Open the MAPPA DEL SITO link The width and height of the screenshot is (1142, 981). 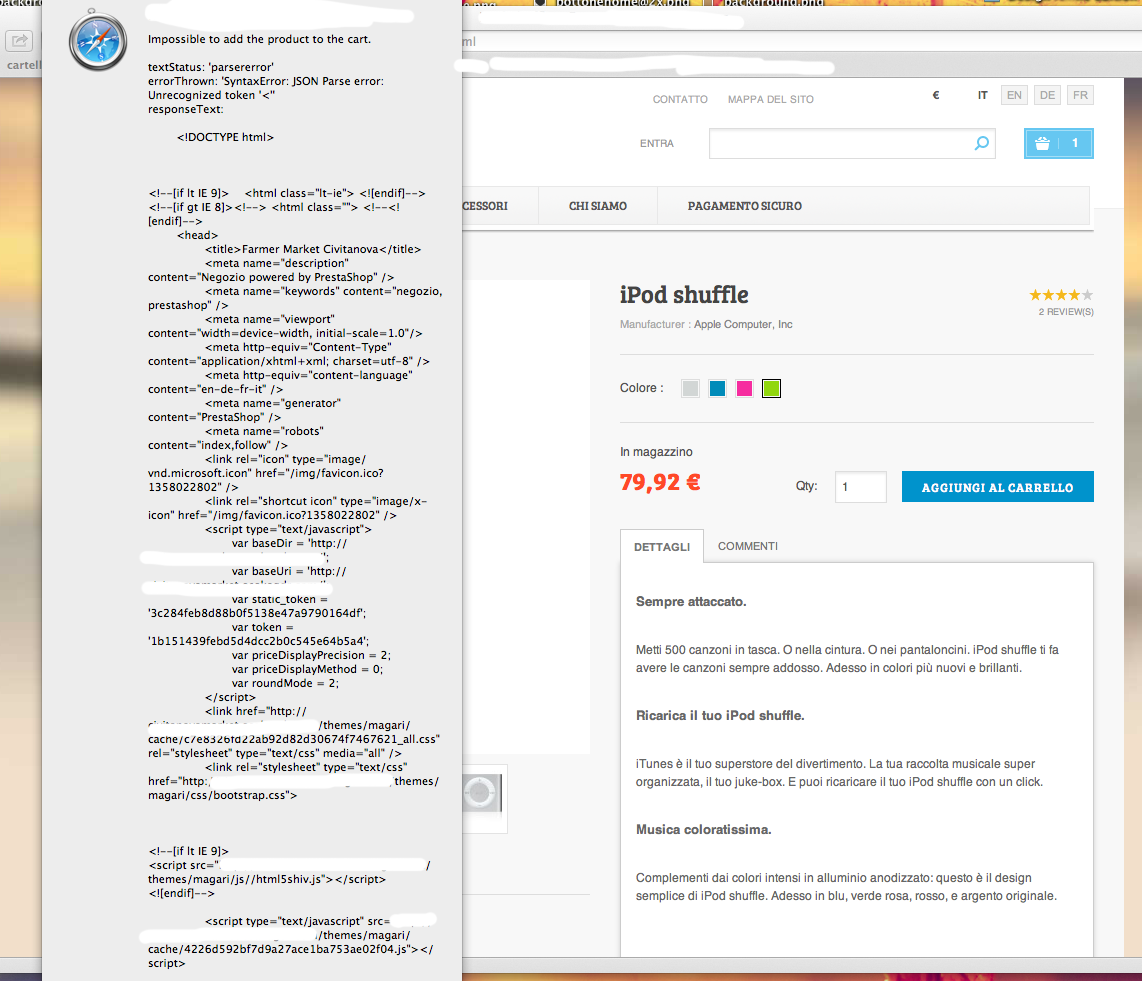(771, 99)
